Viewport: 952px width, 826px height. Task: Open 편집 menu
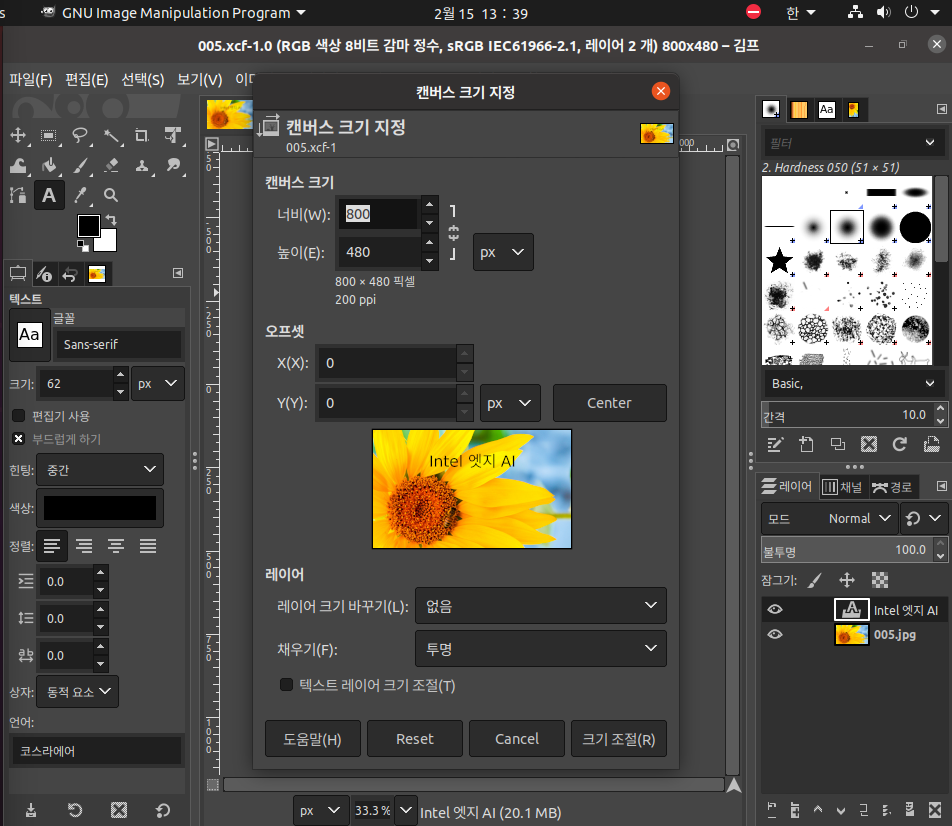coord(87,80)
